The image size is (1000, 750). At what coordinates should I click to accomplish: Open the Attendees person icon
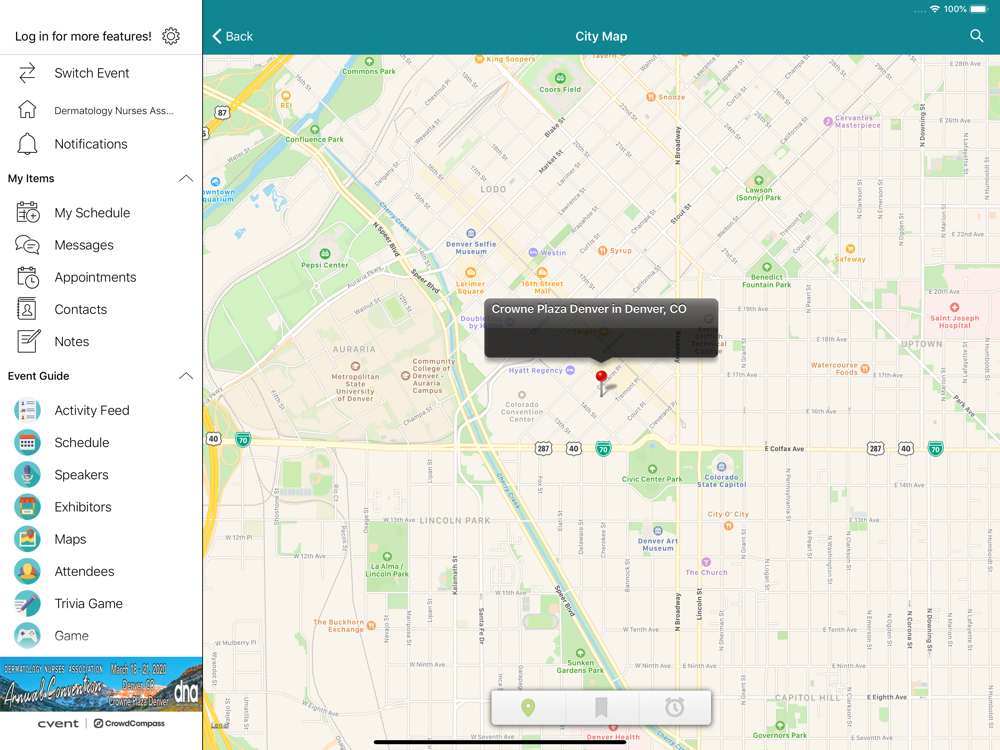click(27, 571)
